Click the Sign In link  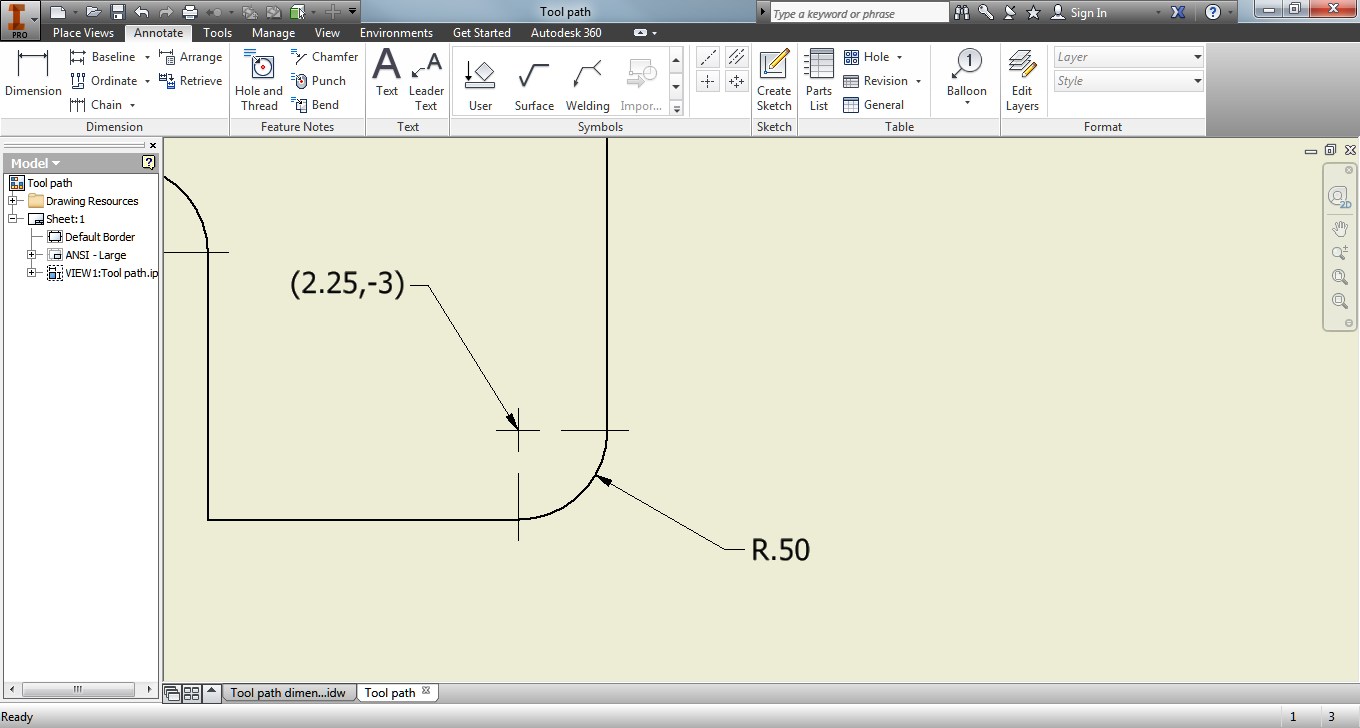click(x=1087, y=13)
